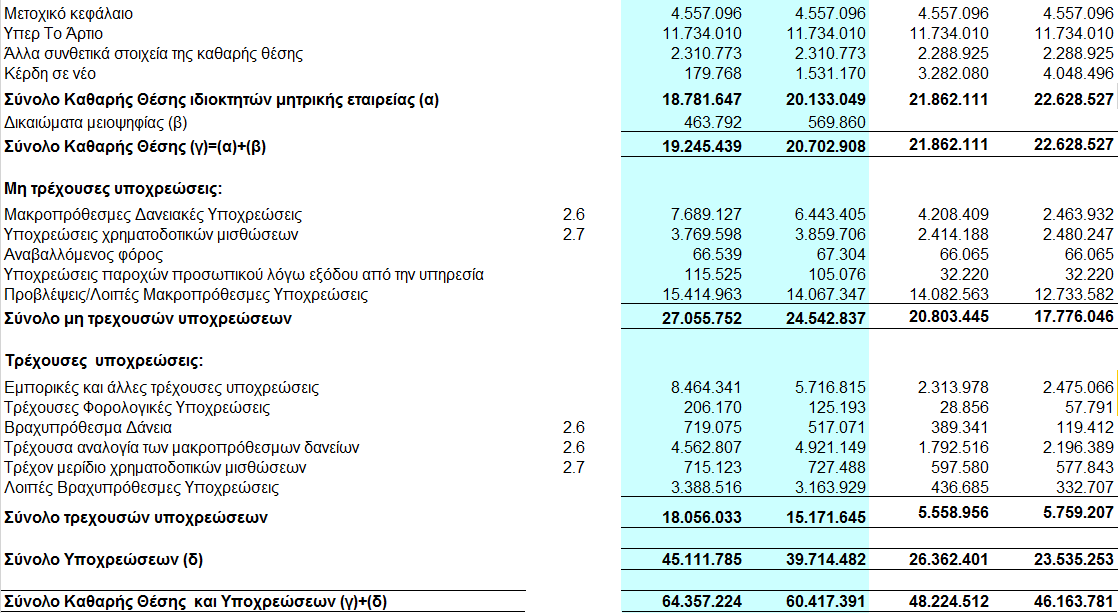Select 'Σύνολο Καθαρής Θέσης (γ)=(α)+(β)' label
The width and height of the screenshot is (1118, 613).
(135, 146)
